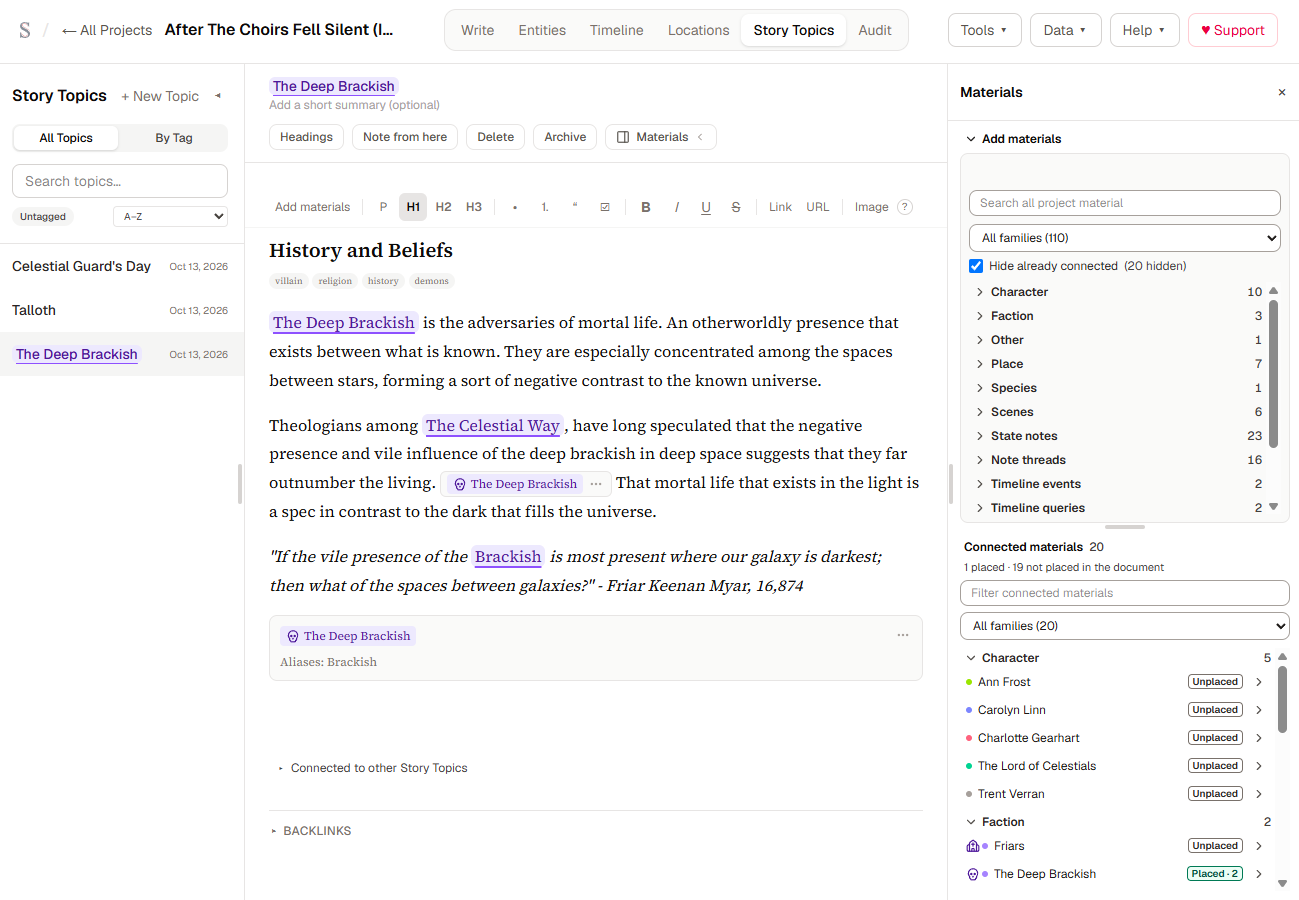
Task: Switch to the Audit tab
Action: (x=874, y=30)
